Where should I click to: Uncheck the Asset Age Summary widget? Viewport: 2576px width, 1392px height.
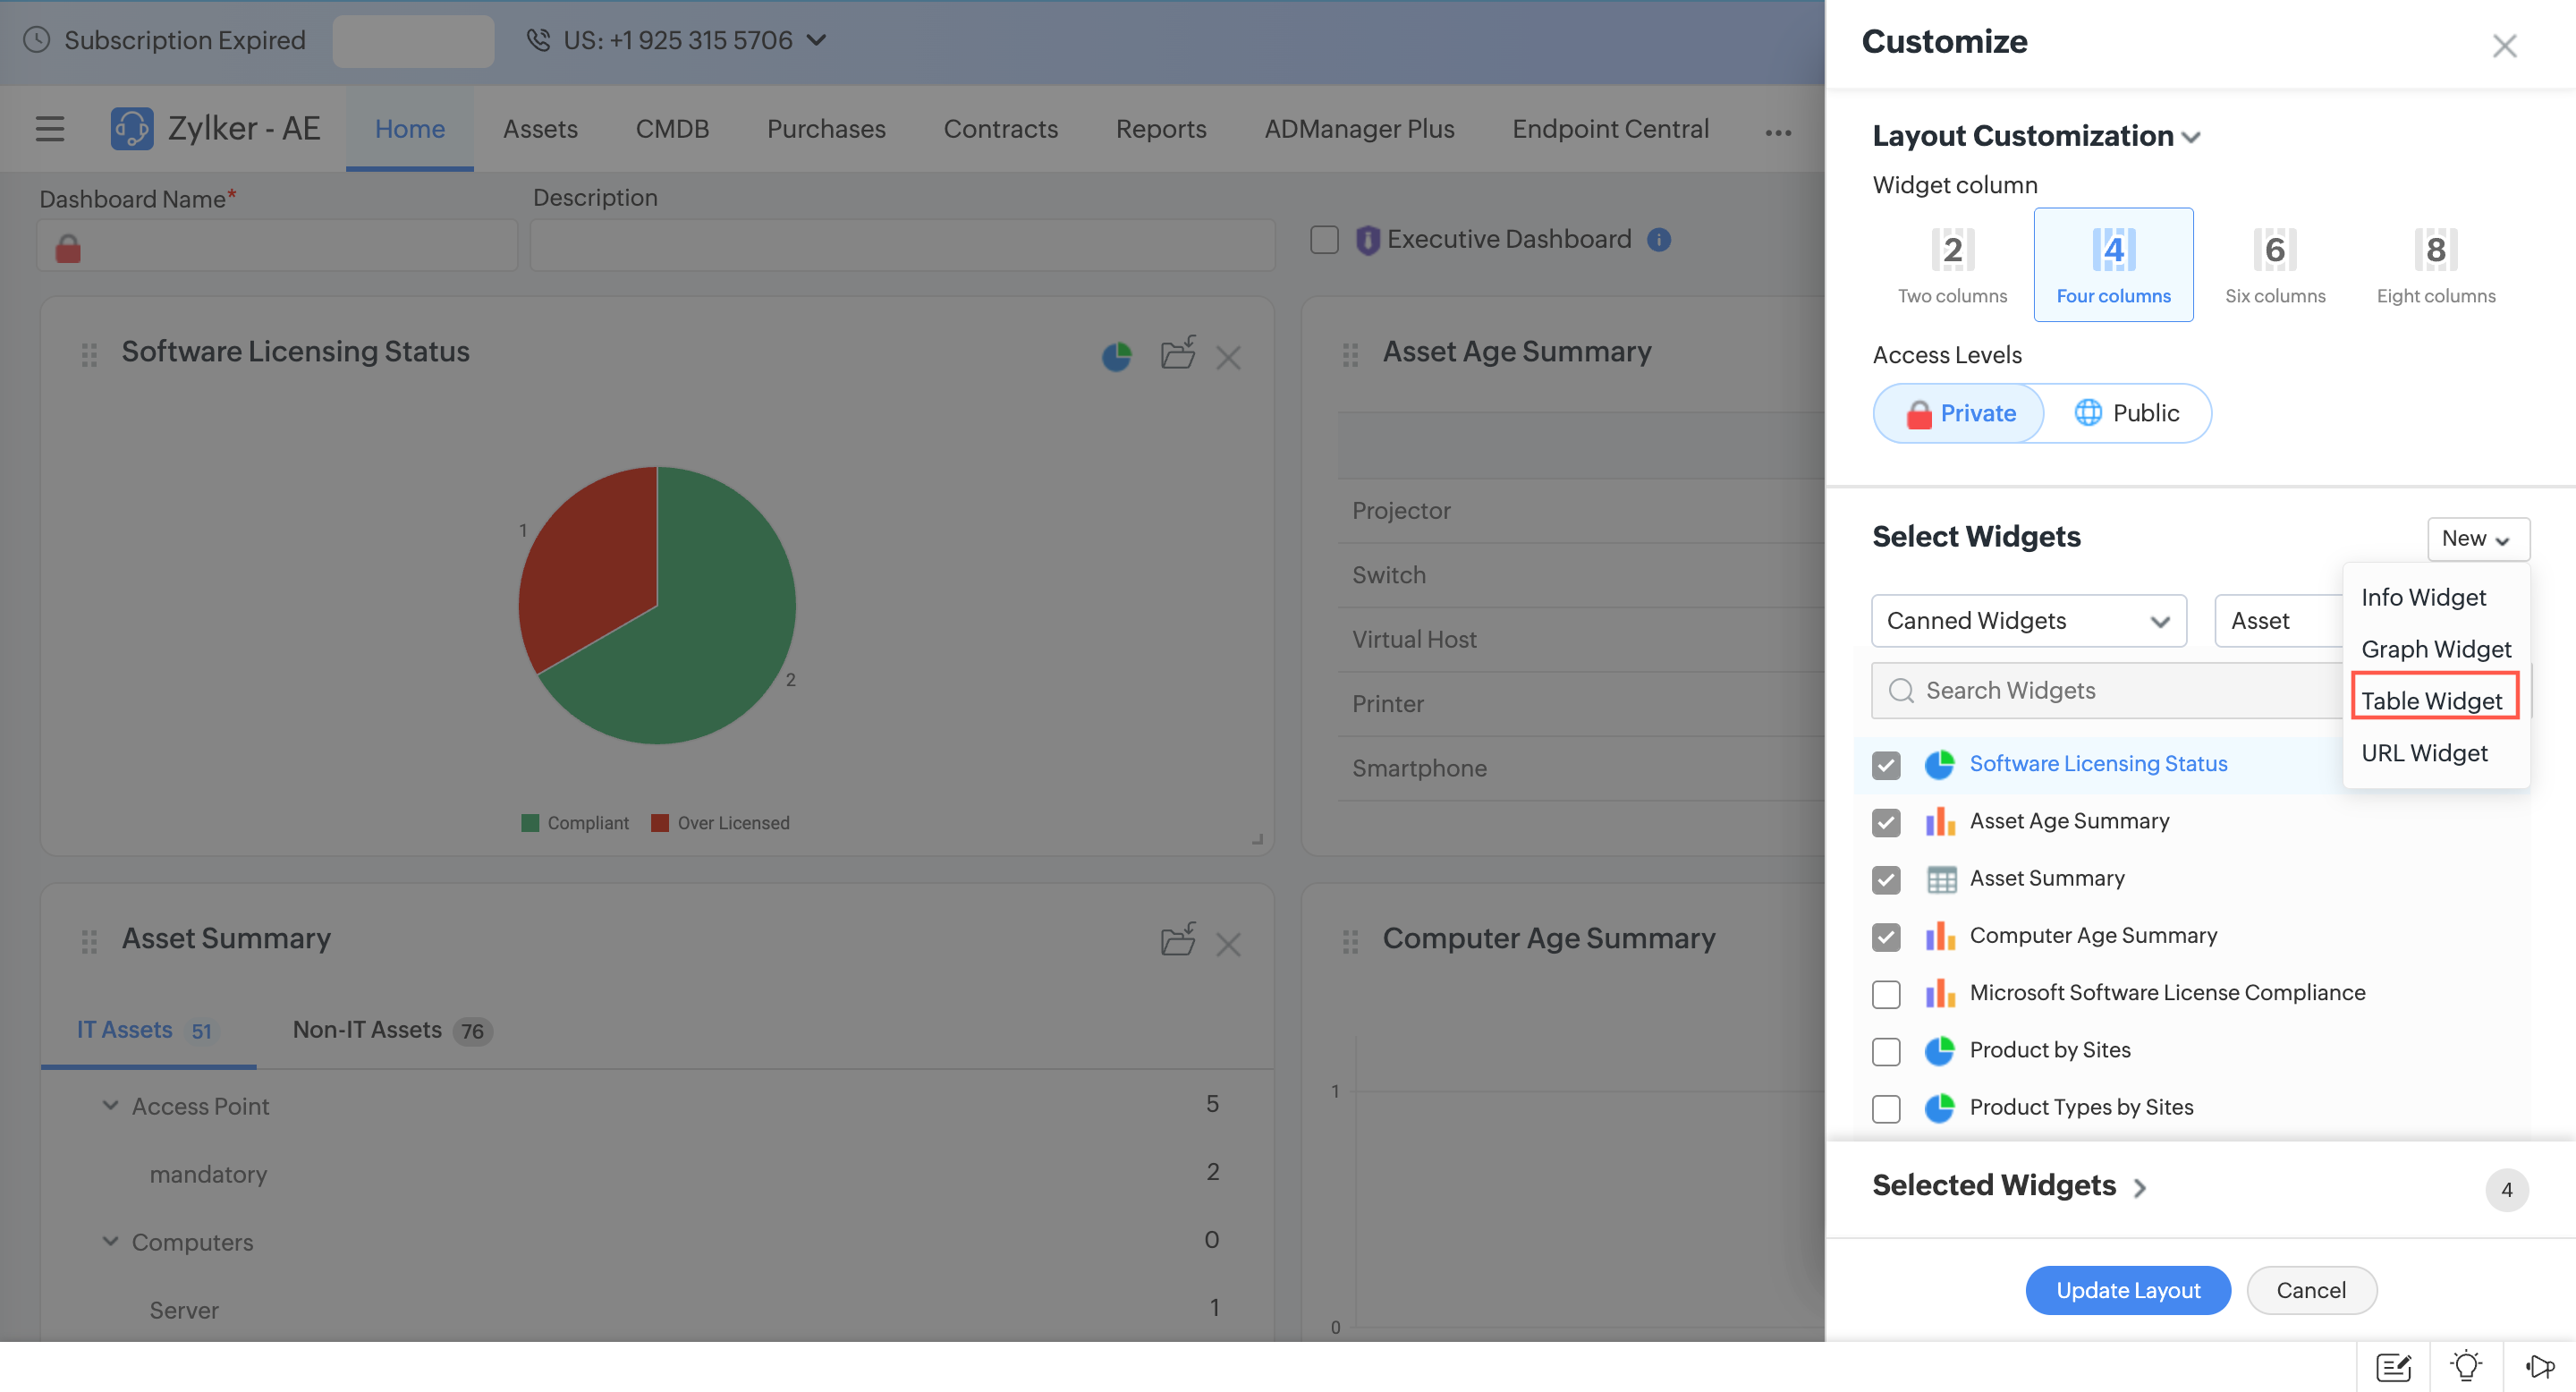(1886, 821)
